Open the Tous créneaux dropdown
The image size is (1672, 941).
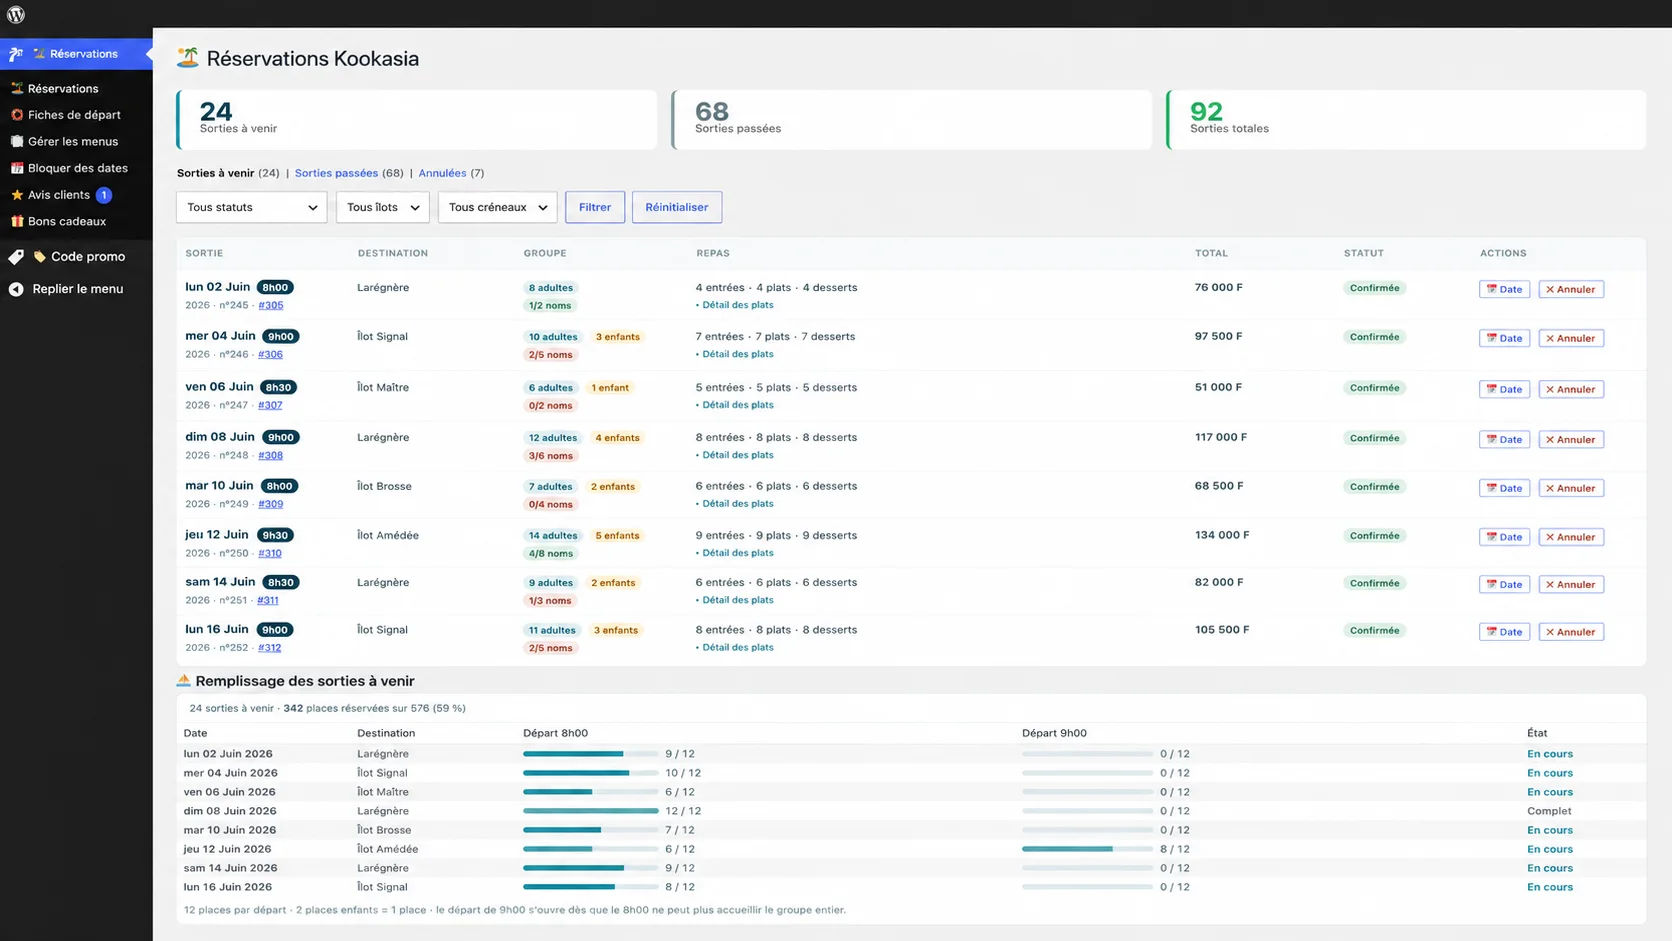tap(497, 207)
